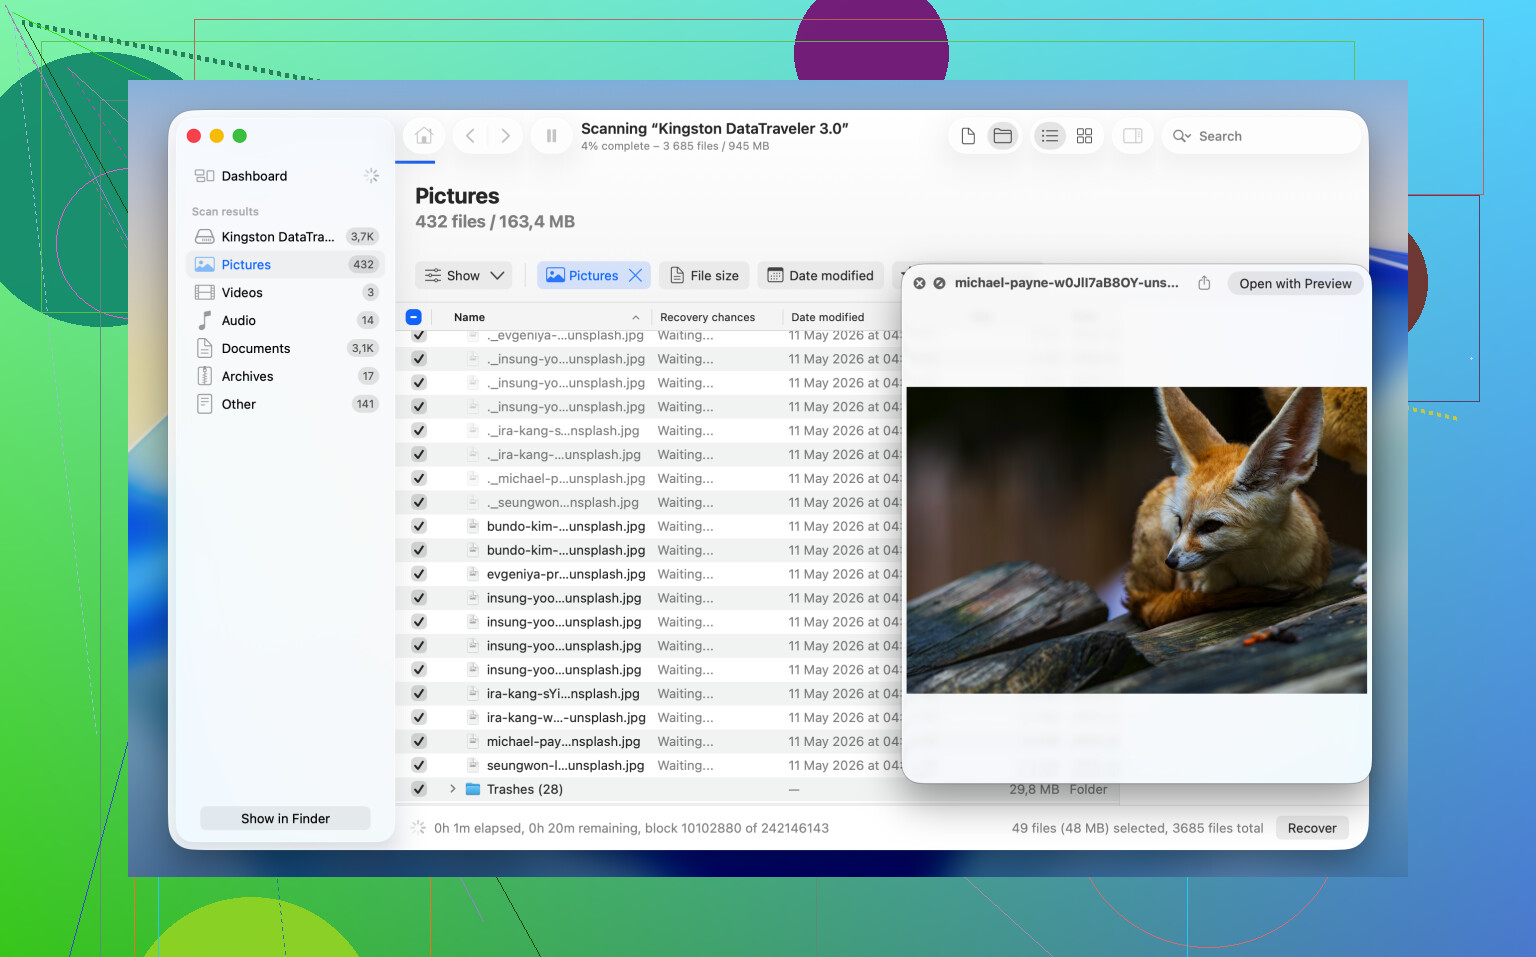Click the Search field
Viewport: 1536px width, 957px height.
tap(1262, 136)
